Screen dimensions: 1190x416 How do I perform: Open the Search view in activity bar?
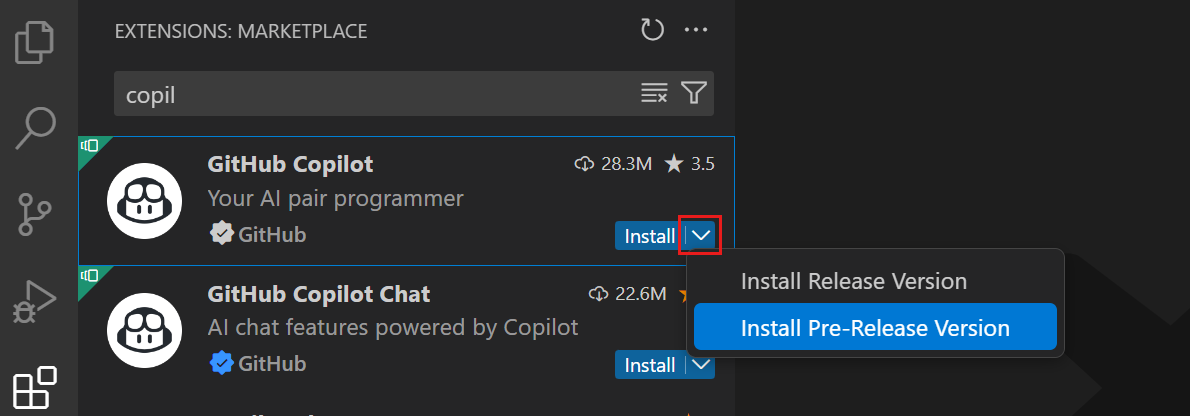[34, 127]
